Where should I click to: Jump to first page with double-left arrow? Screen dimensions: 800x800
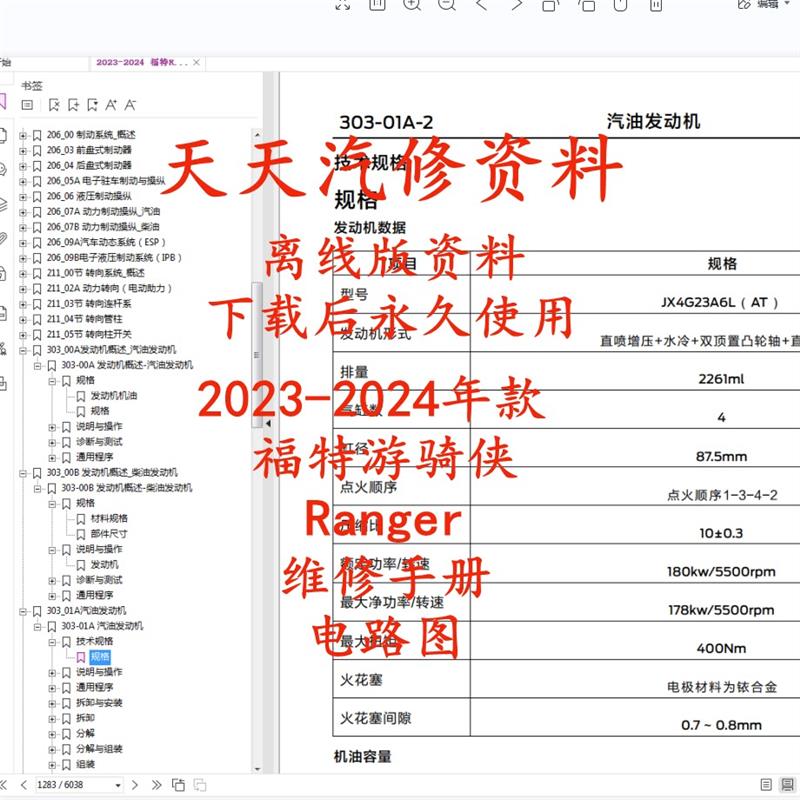point(4,785)
